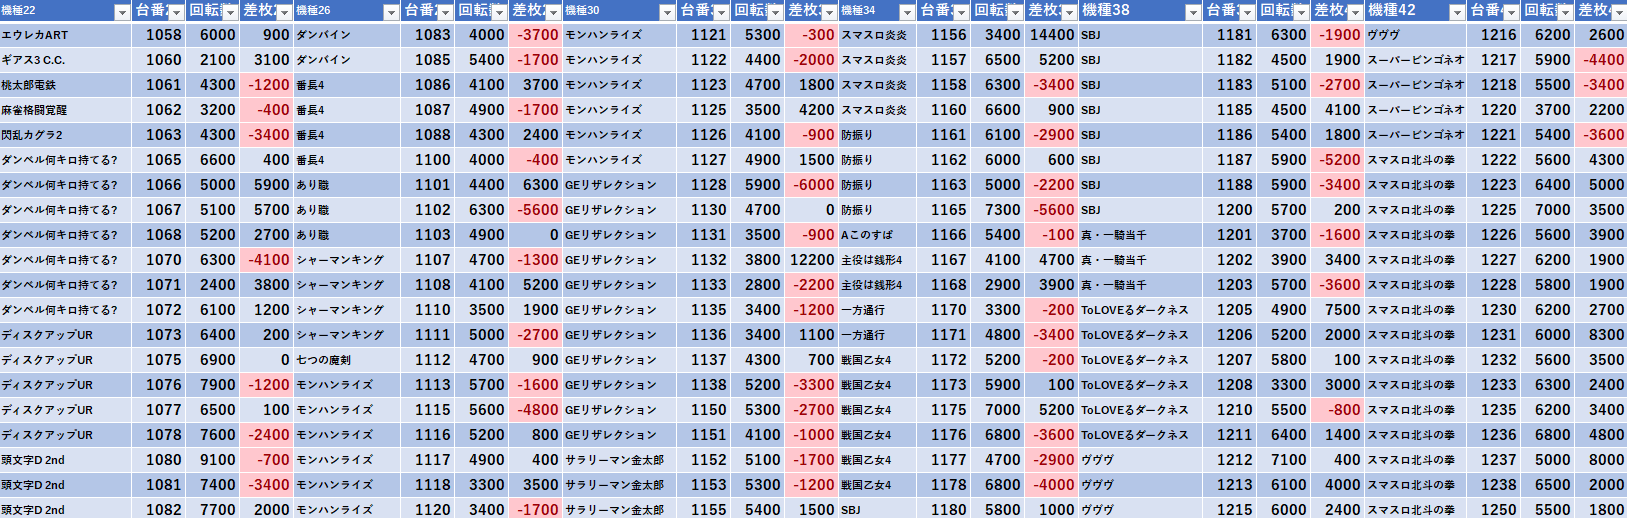Select the ギアス3 C.C. cell
Viewport: 1627px width, 518px height.
[x=66, y=60]
